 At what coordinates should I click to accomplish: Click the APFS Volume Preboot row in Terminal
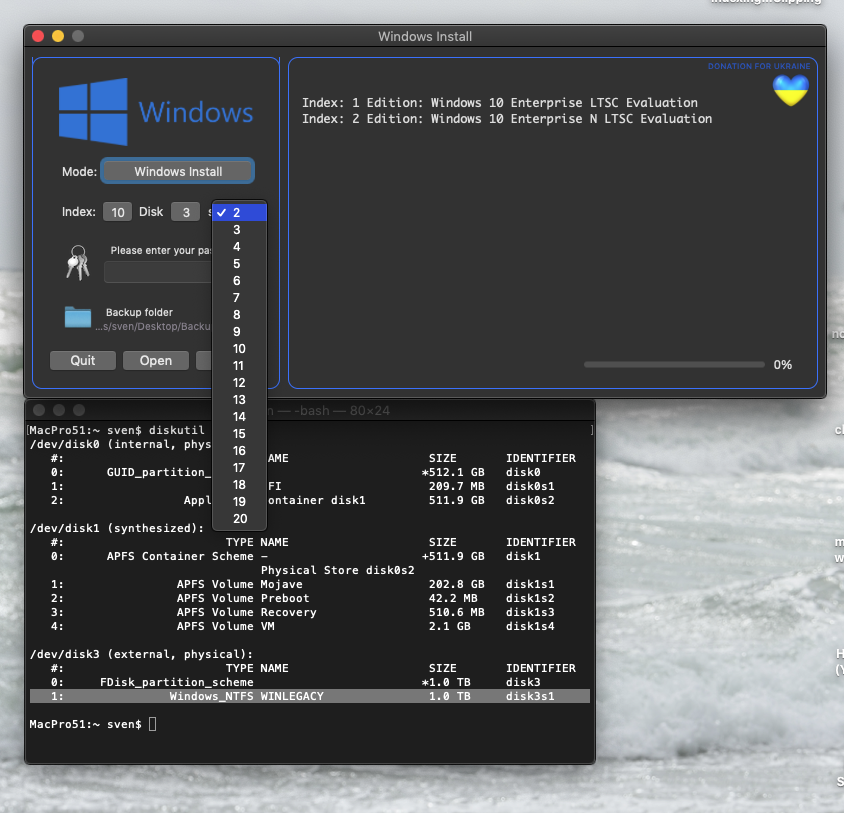point(310,598)
